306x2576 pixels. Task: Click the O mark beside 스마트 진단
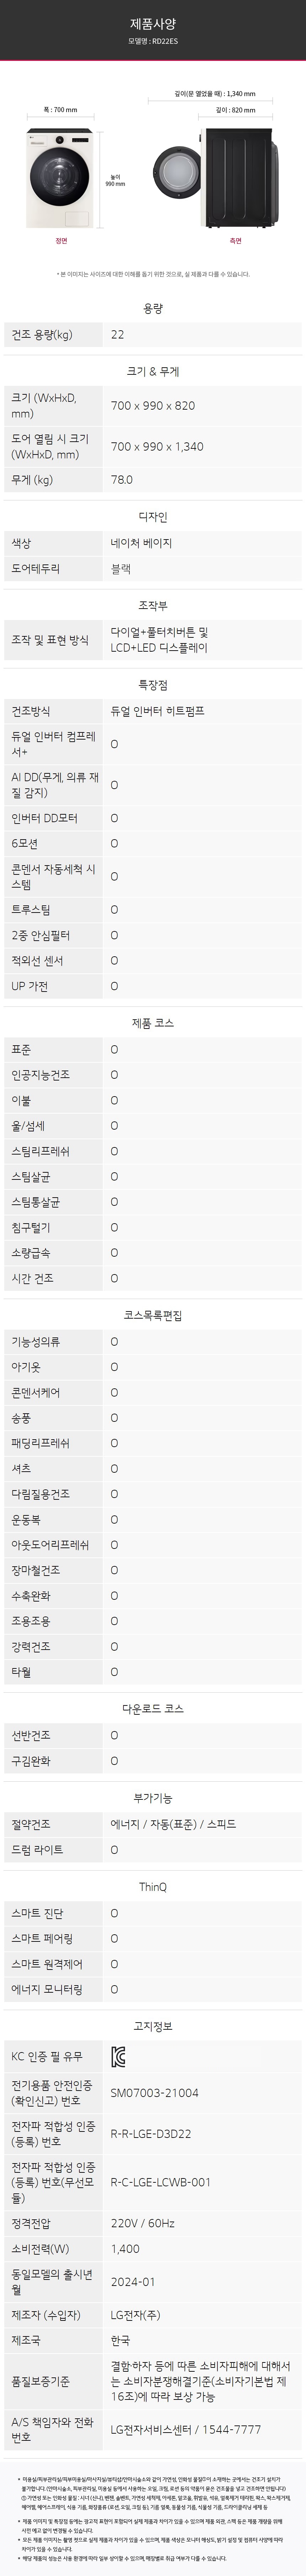point(114,1913)
